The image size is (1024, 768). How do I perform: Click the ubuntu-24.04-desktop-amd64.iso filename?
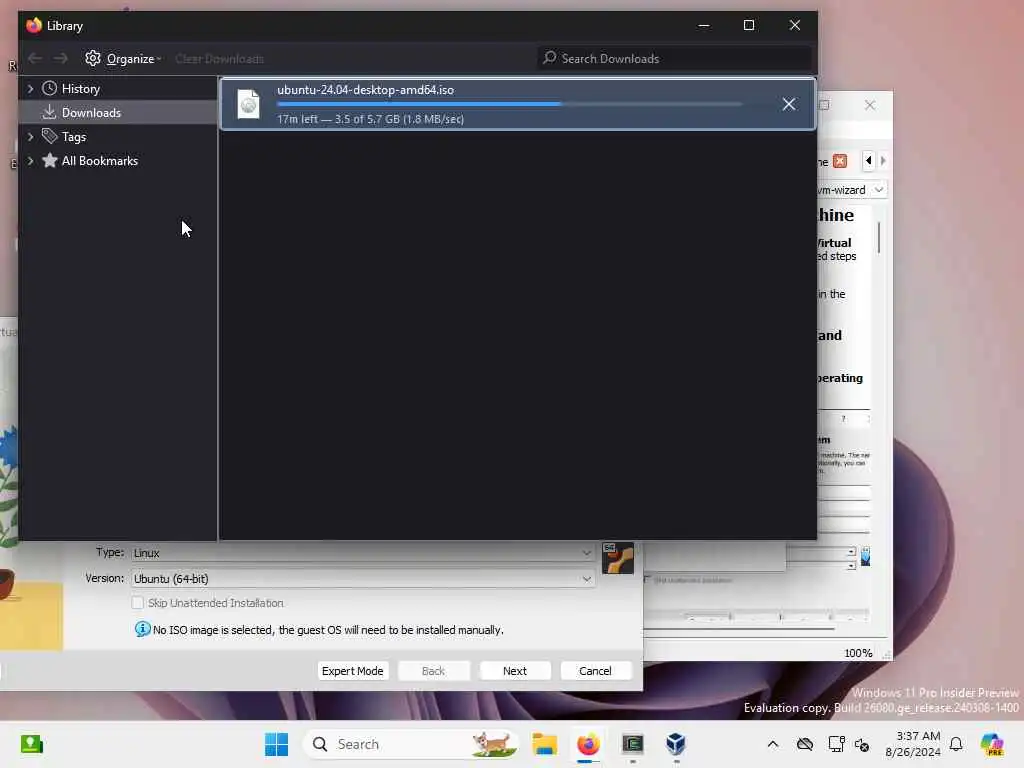[x=365, y=89]
